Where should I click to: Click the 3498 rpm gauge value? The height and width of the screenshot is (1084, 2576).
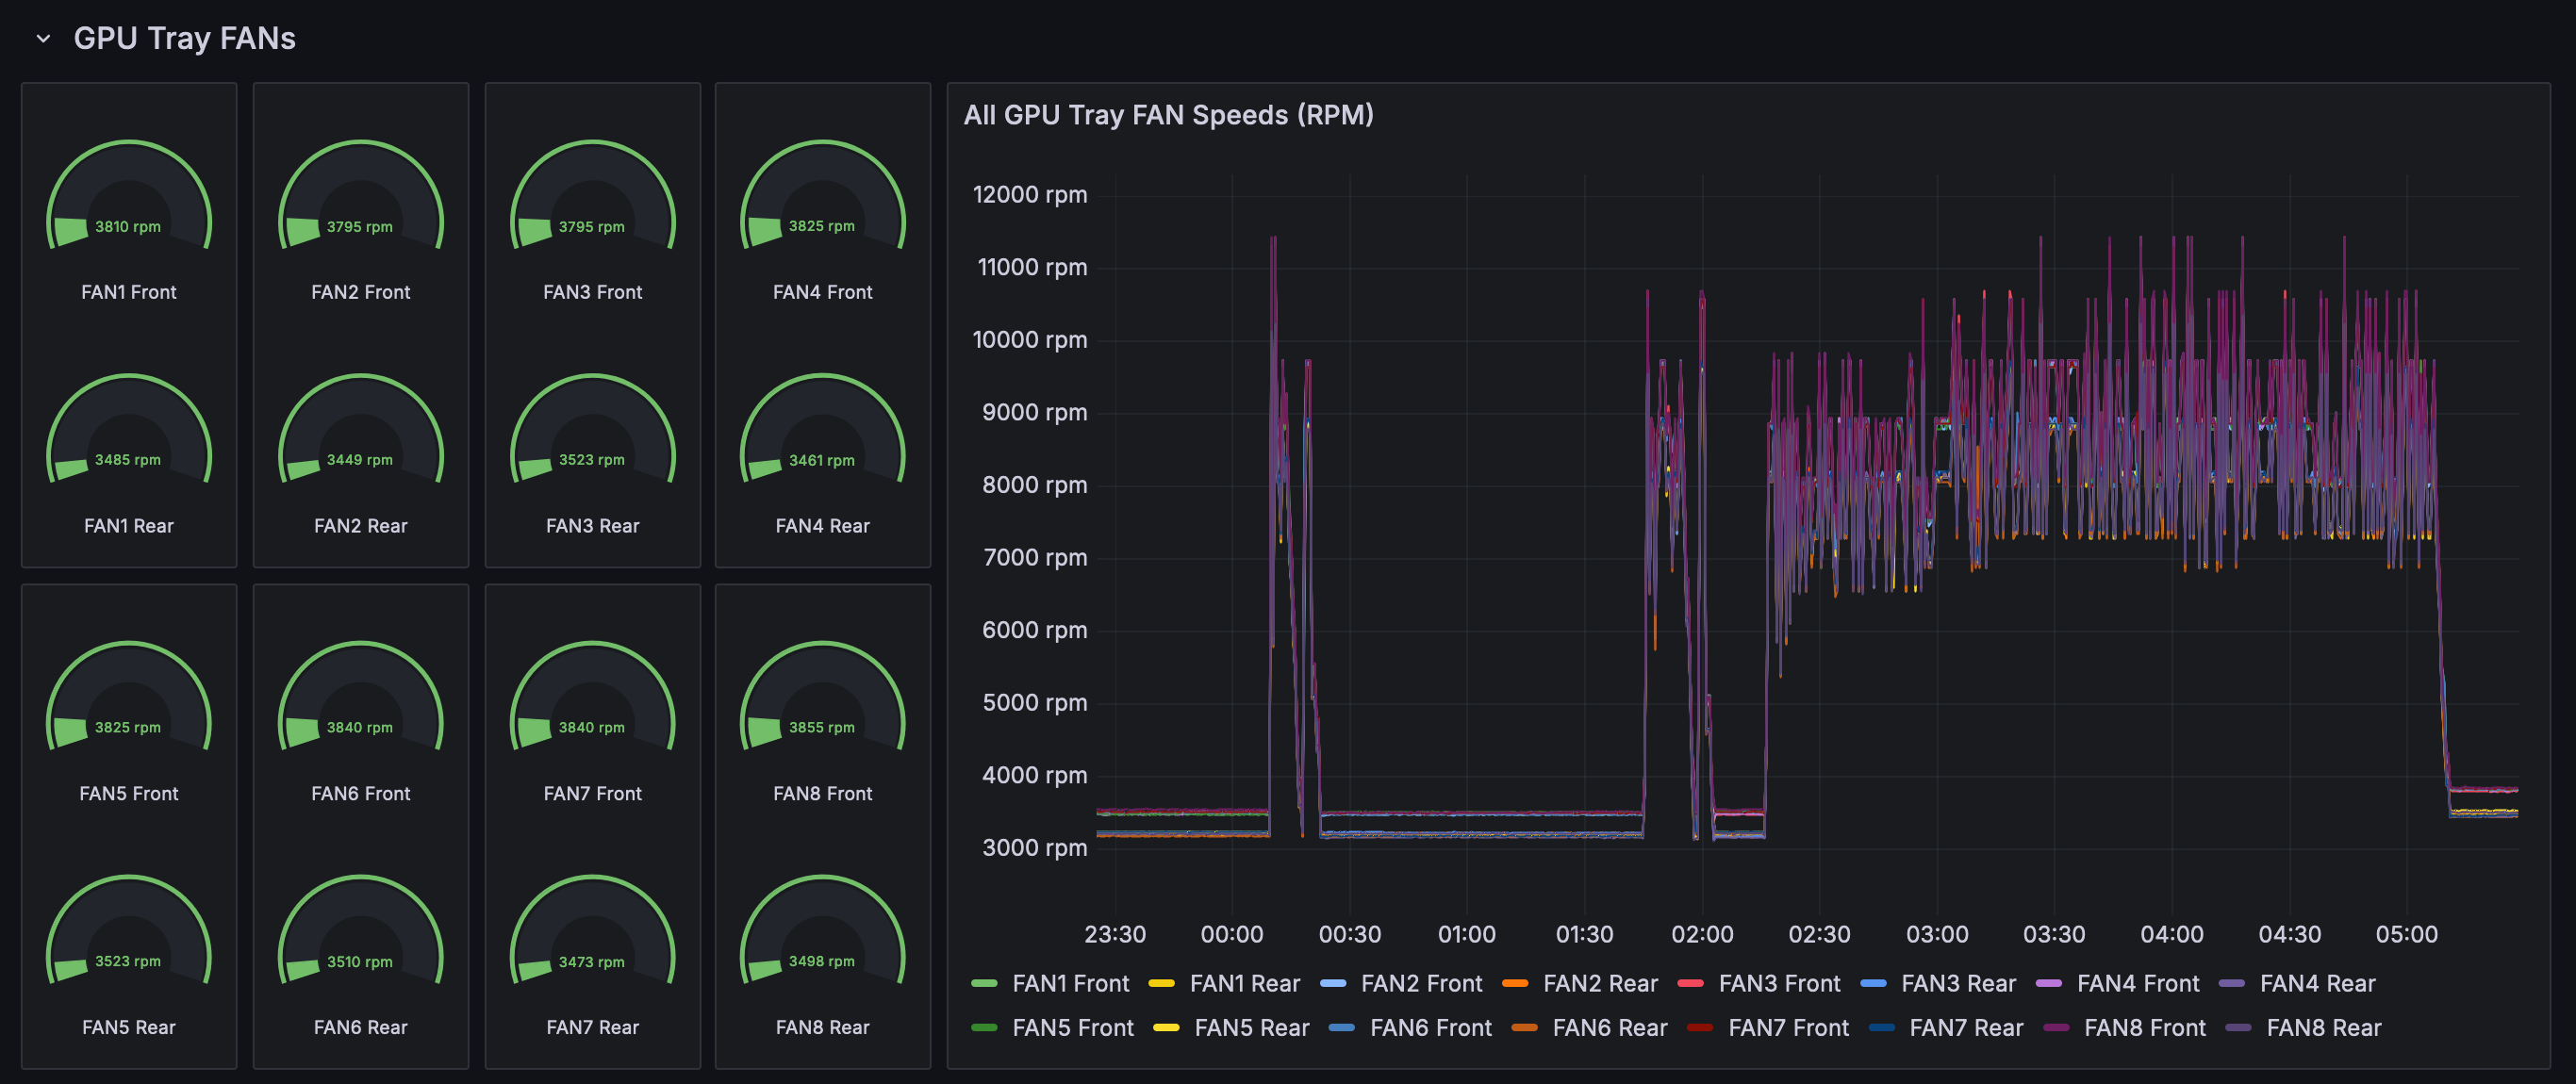tap(822, 962)
